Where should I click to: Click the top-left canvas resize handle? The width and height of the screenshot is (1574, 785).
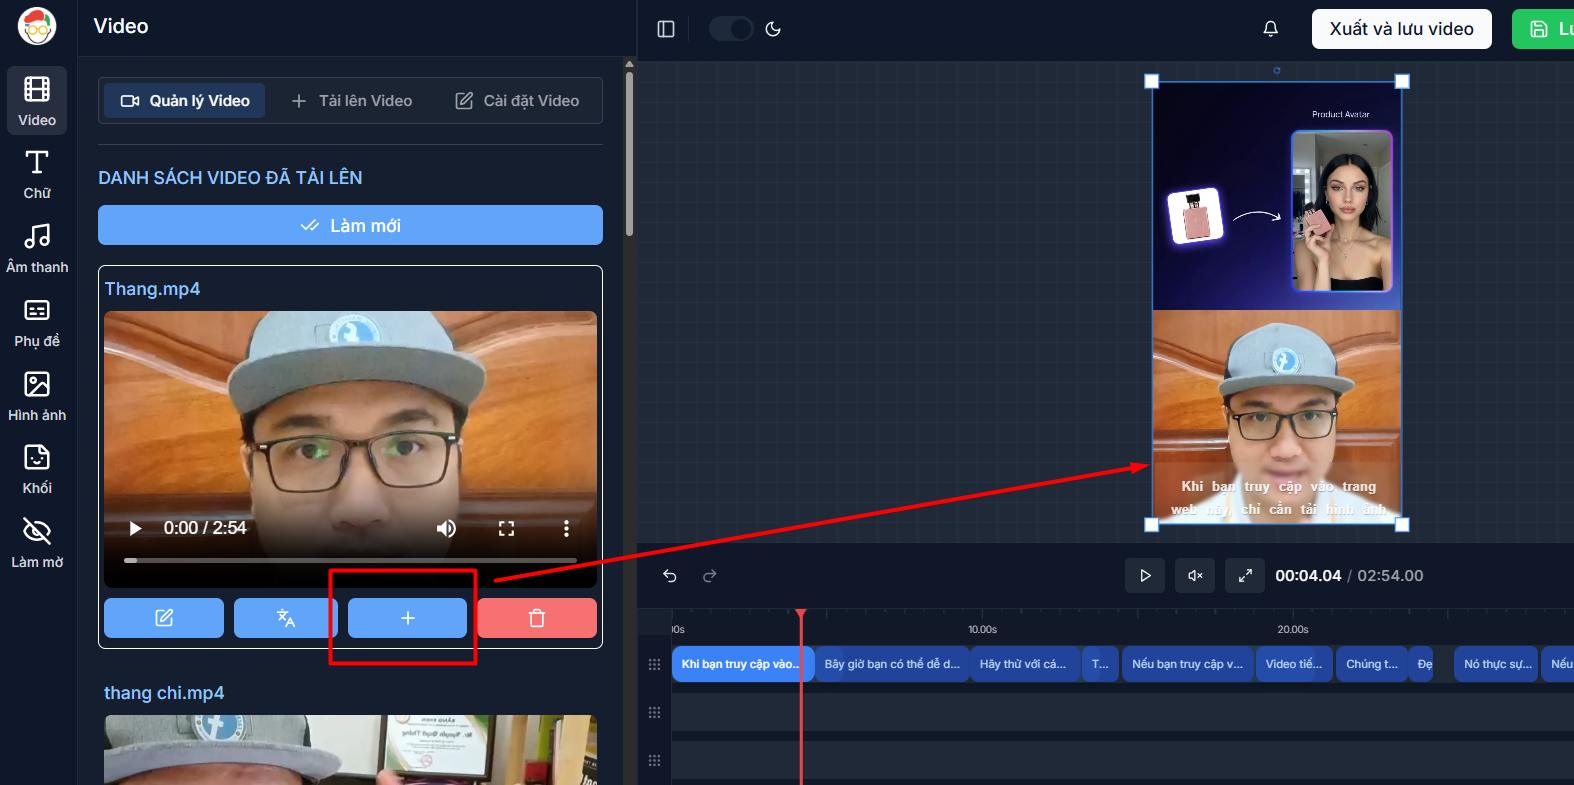click(x=1152, y=81)
